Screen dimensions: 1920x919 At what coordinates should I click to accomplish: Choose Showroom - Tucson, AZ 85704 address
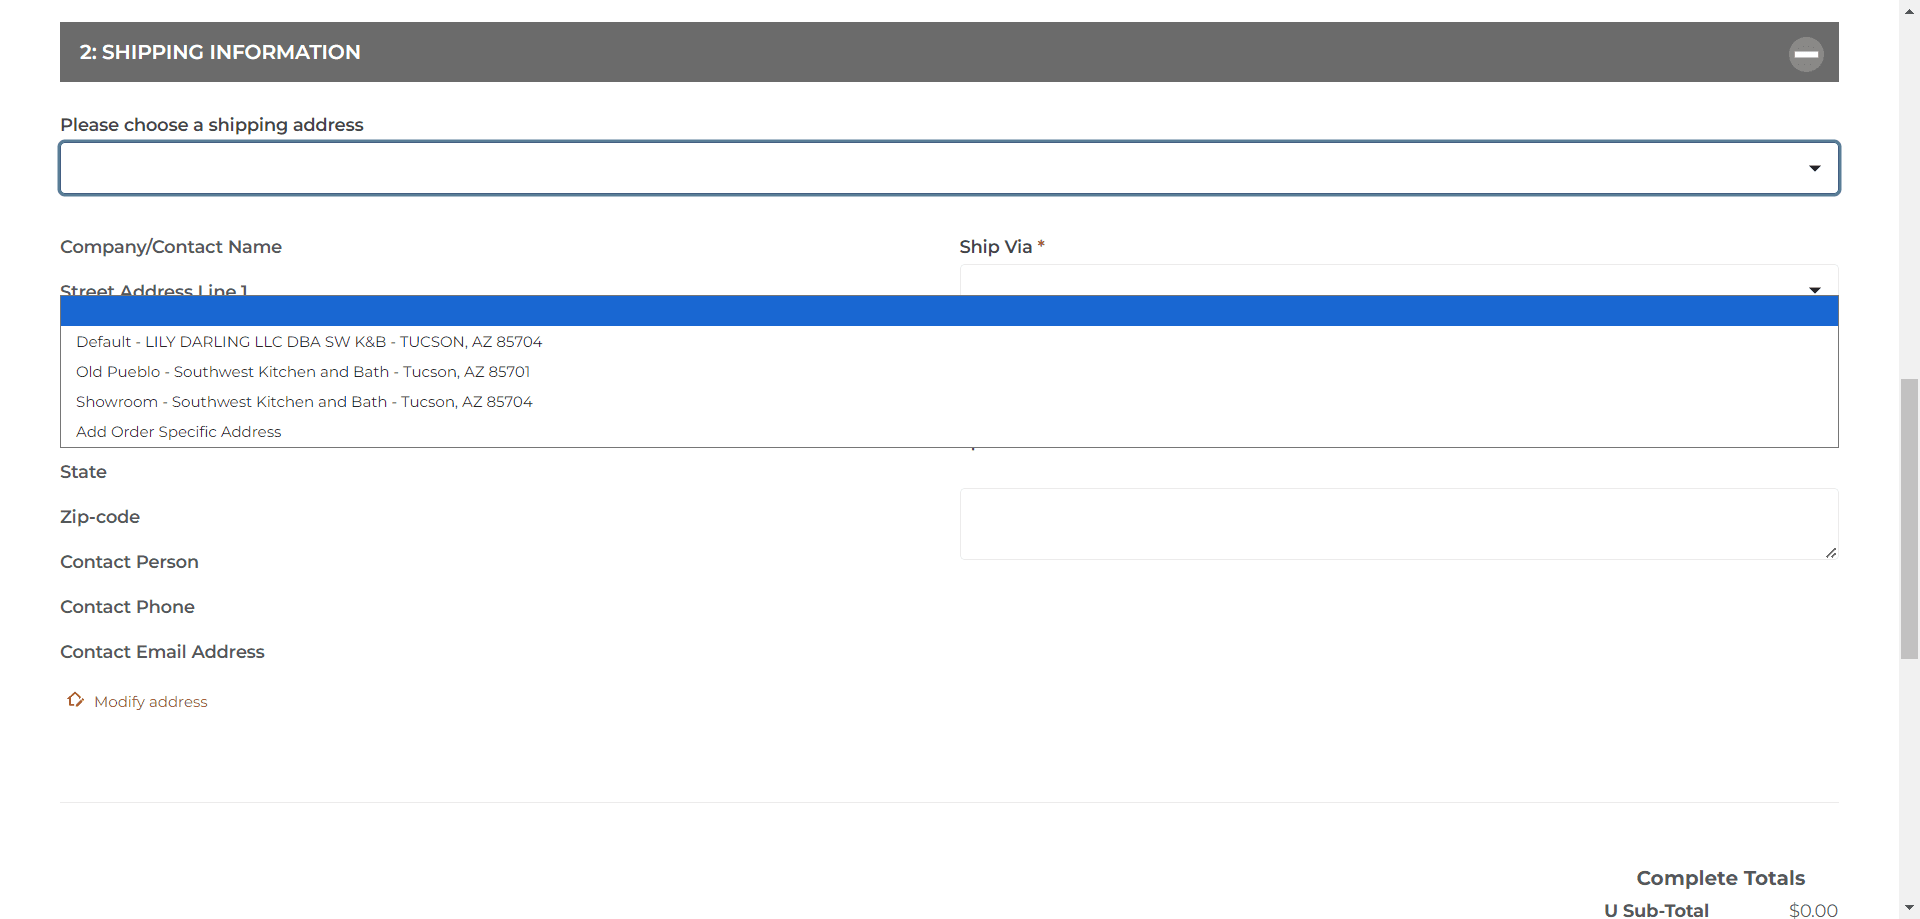[x=949, y=402]
